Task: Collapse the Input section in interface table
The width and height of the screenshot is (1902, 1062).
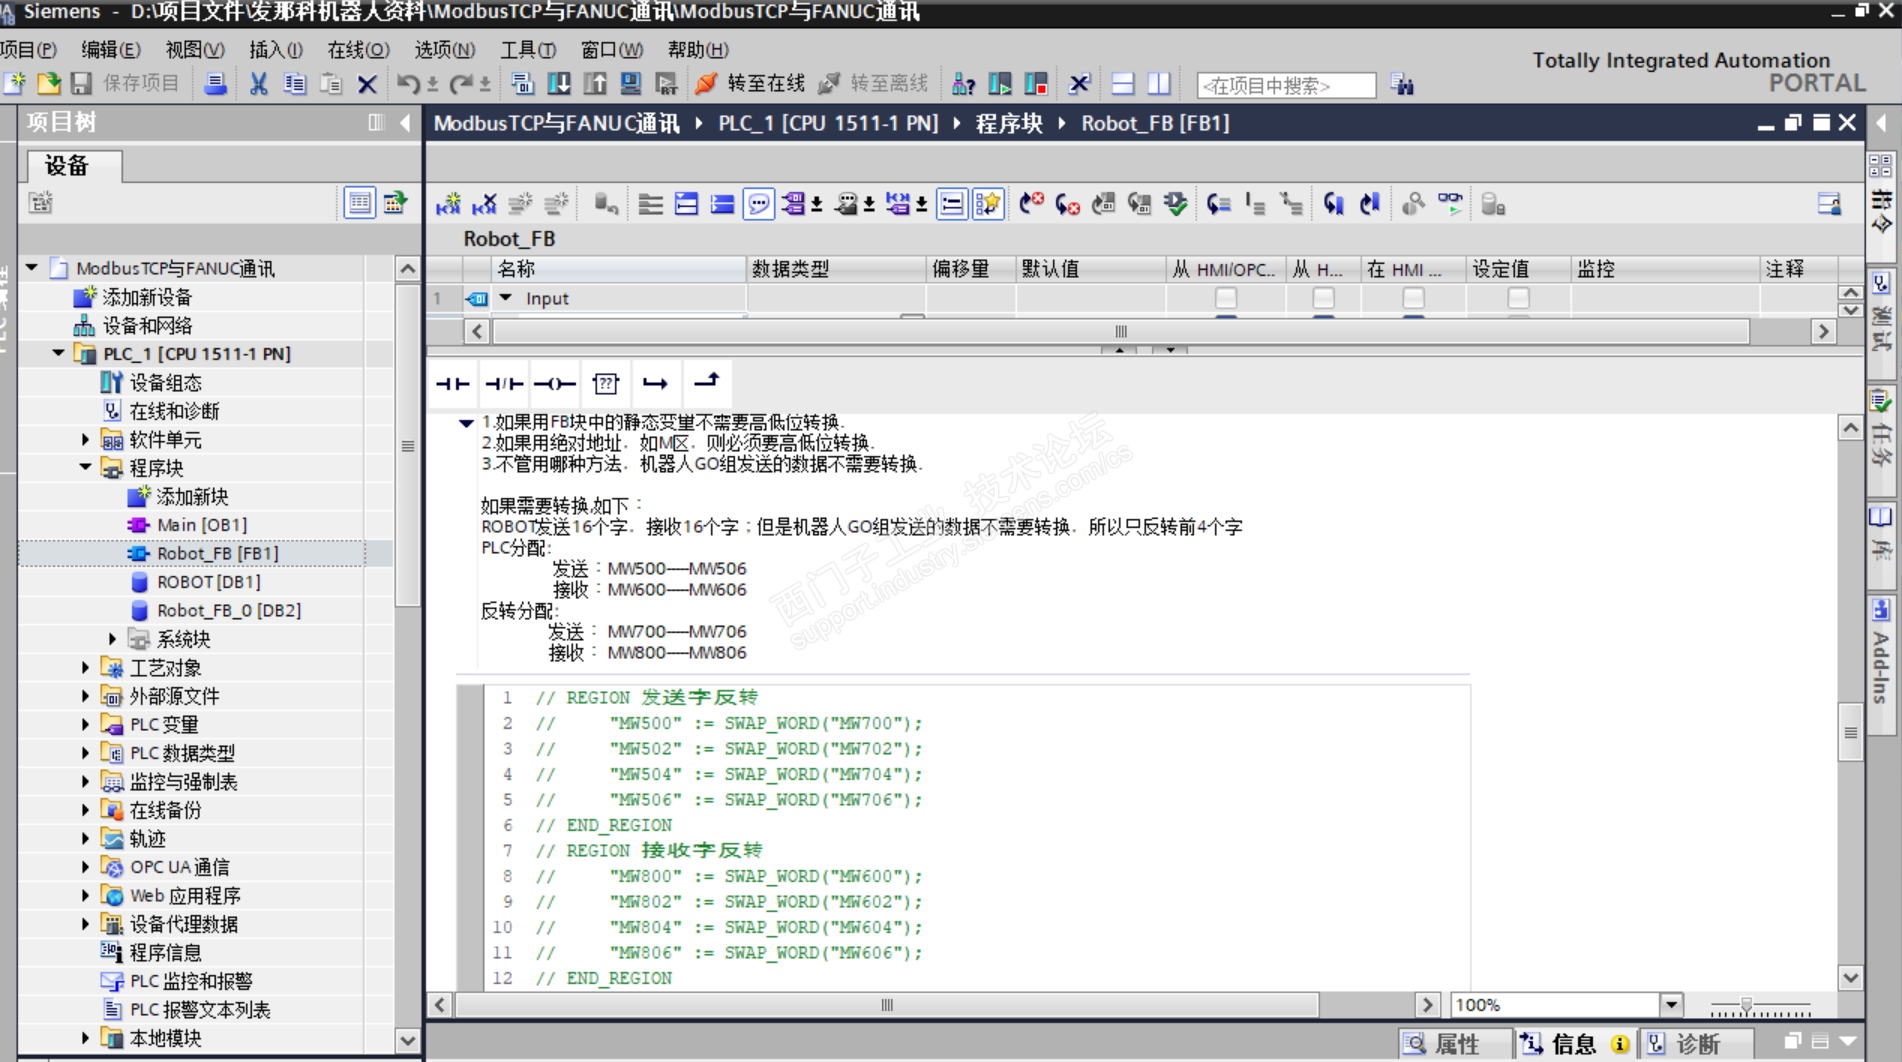Action: point(506,298)
